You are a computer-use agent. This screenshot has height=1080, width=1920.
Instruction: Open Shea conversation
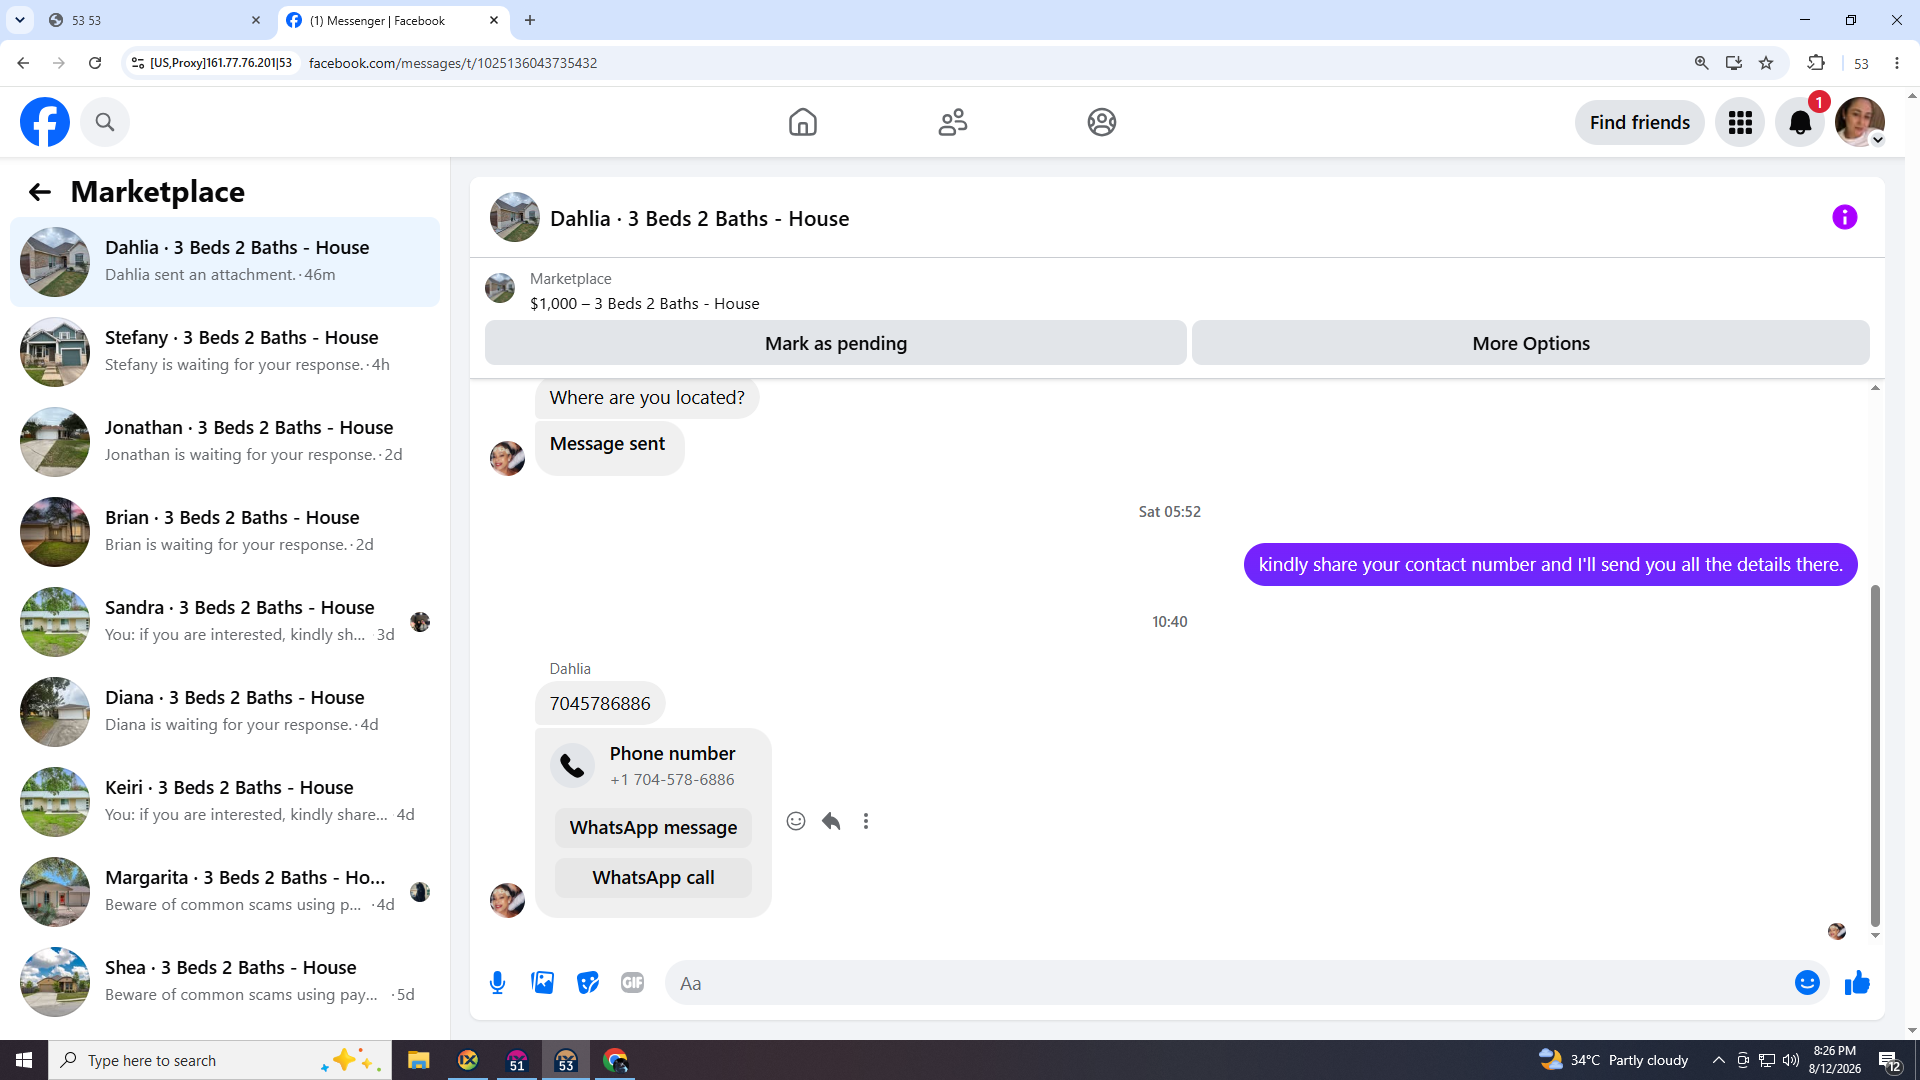(x=225, y=982)
